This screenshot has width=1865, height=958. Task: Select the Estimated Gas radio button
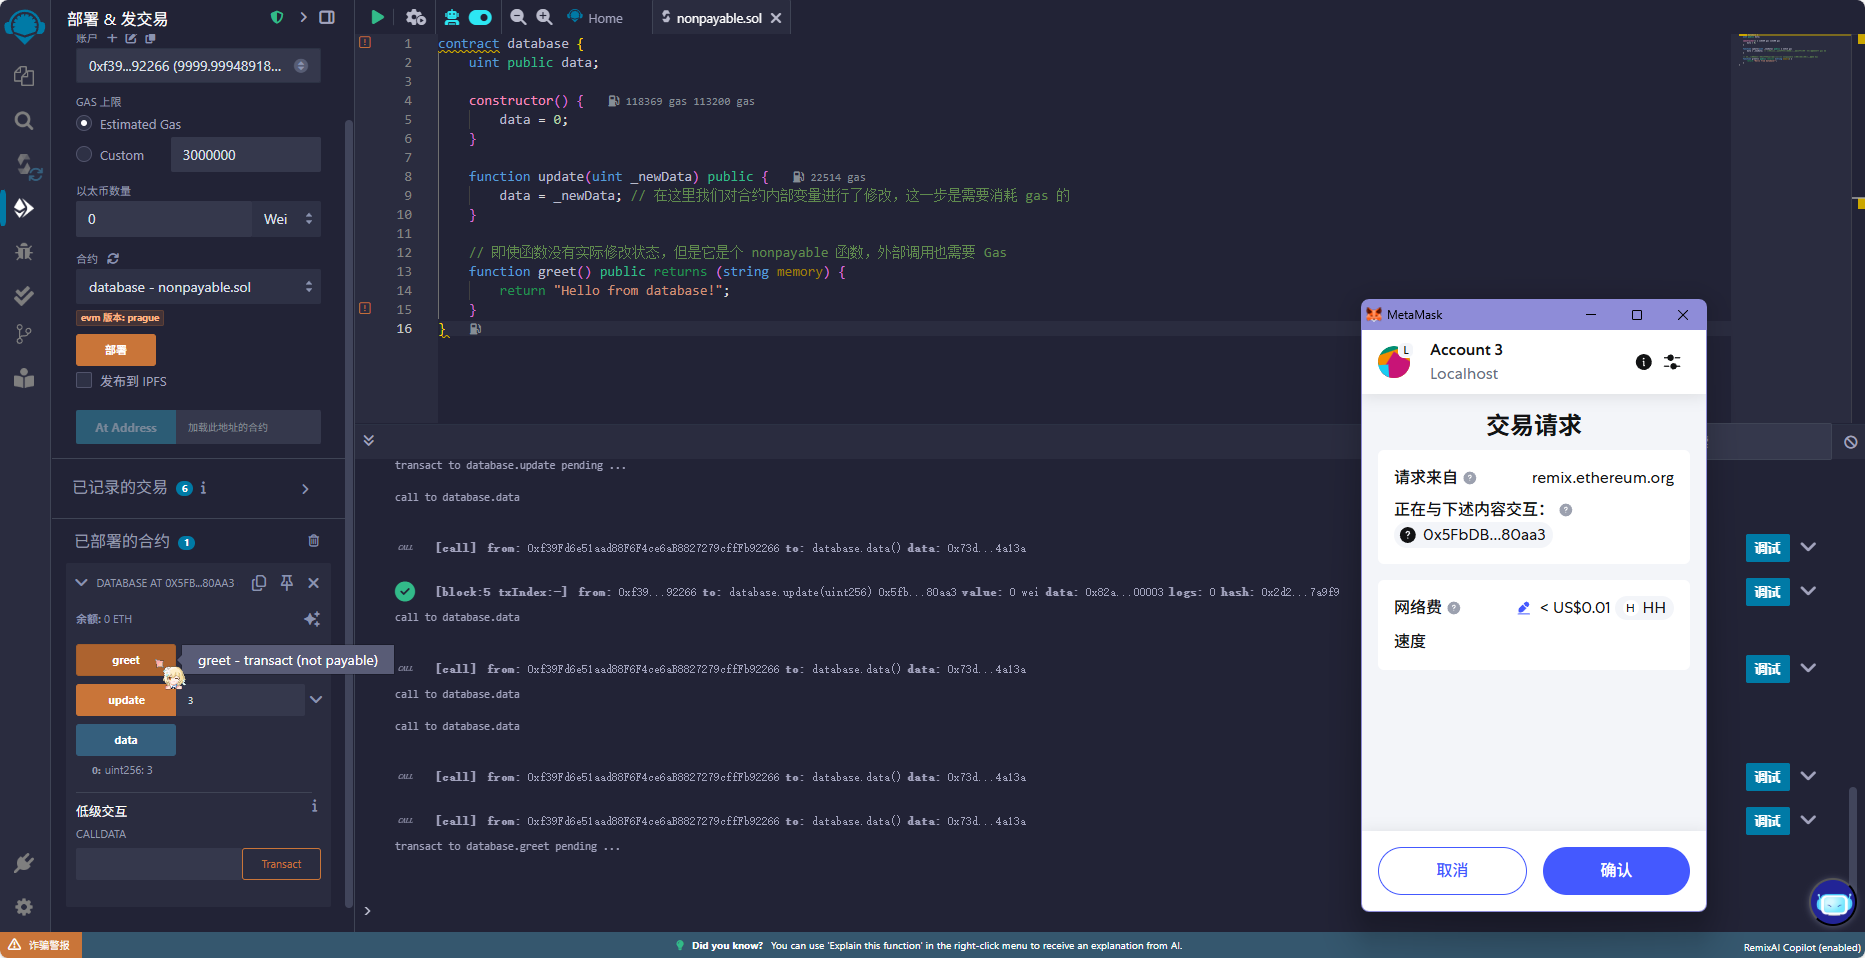(85, 124)
